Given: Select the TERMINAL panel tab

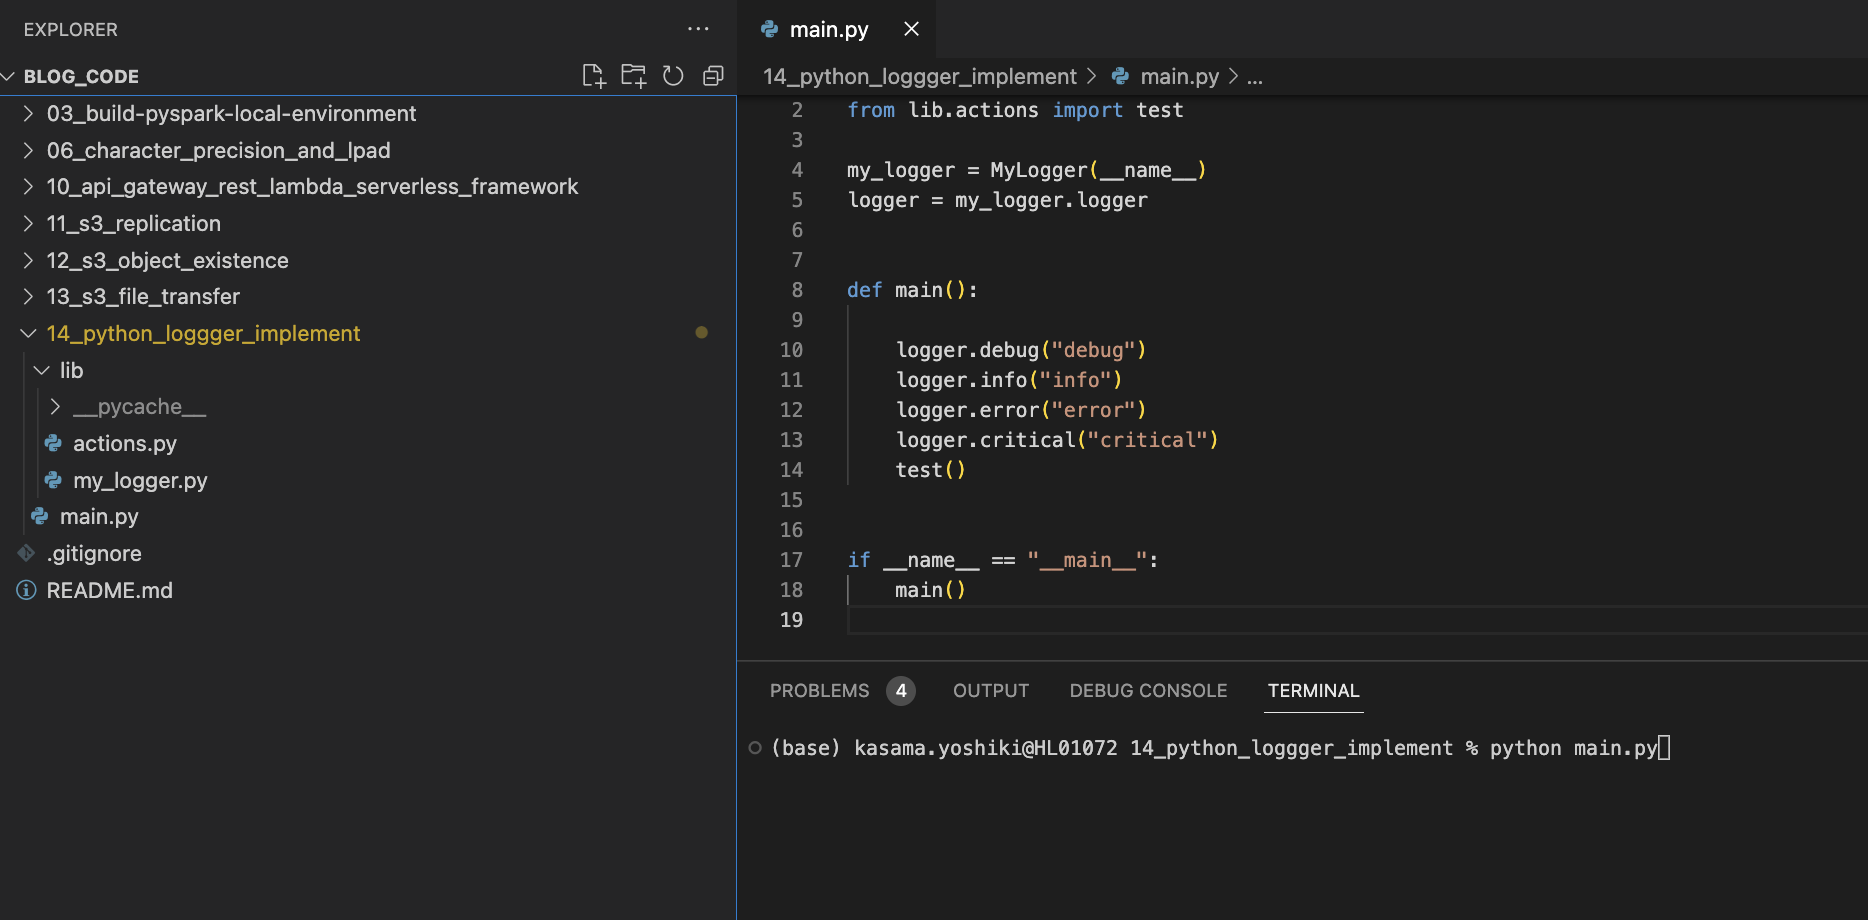Looking at the screenshot, I should pyautogui.click(x=1313, y=691).
